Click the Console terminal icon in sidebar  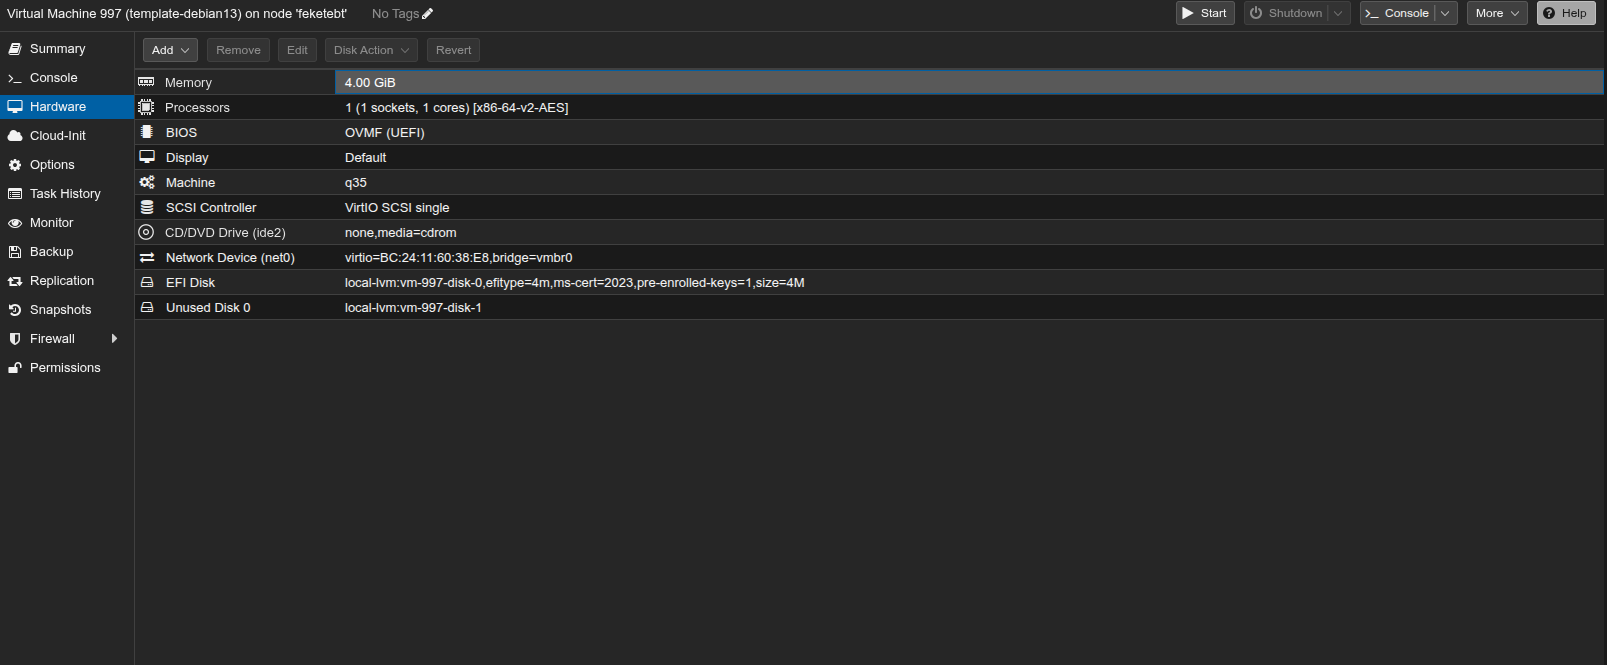(x=15, y=78)
